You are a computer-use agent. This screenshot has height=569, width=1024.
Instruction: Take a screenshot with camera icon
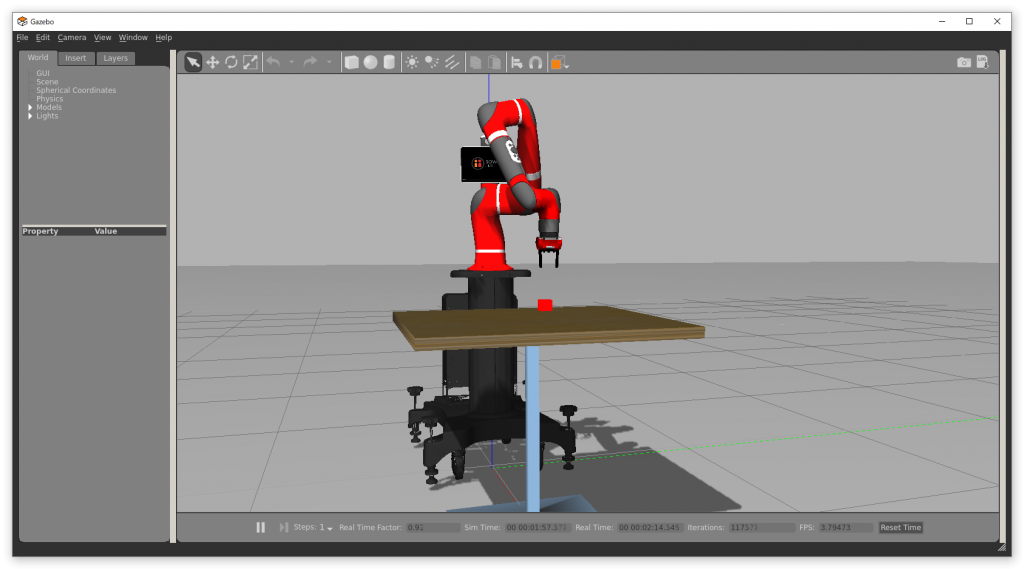(x=963, y=62)
